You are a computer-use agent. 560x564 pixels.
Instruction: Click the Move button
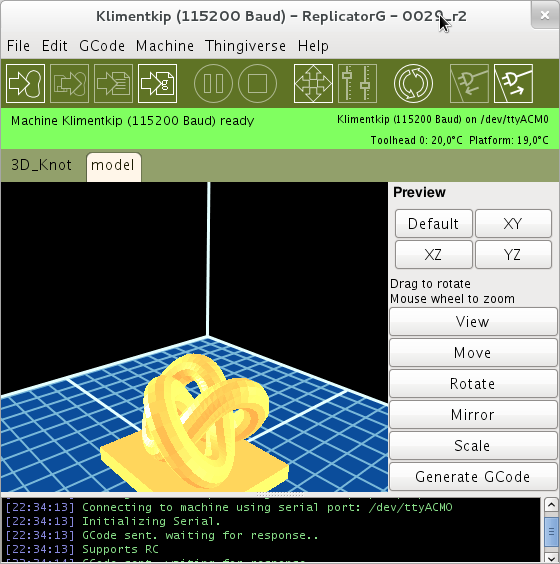[x=473, y=352]
